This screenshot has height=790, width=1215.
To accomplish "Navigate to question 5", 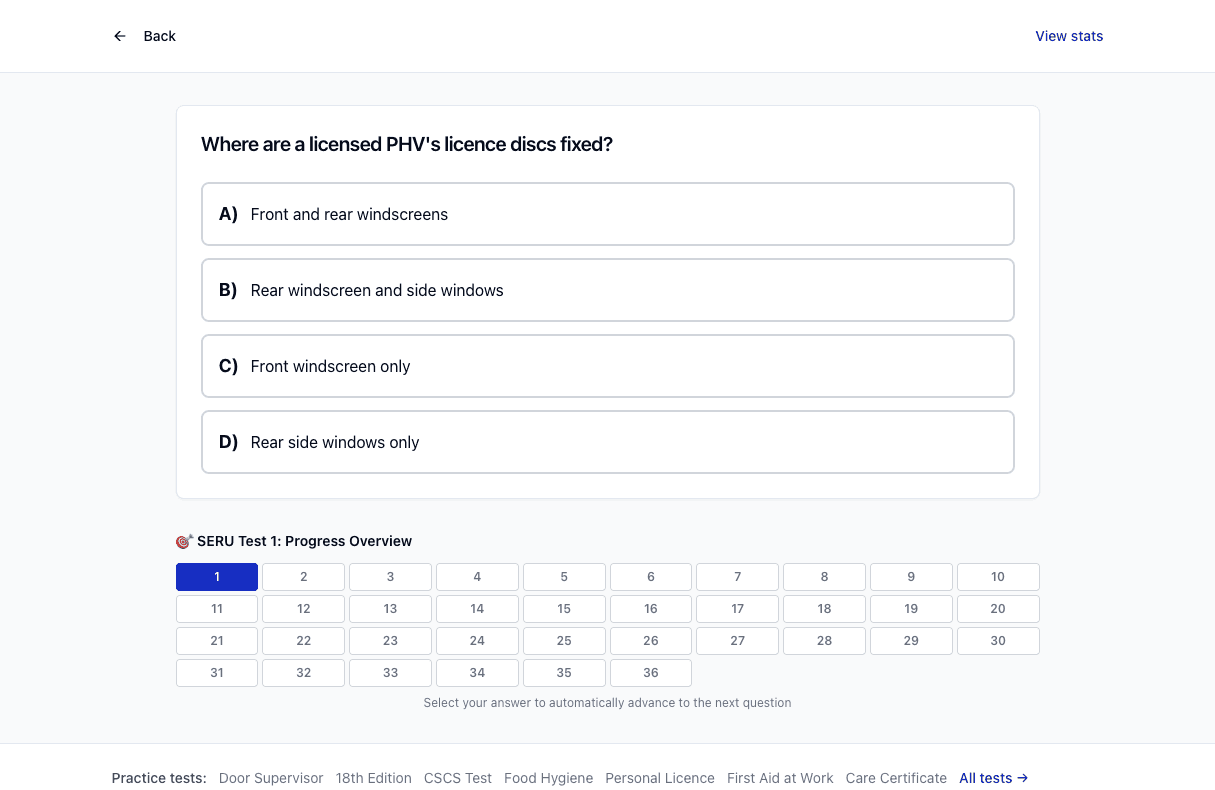I will 564,577.
